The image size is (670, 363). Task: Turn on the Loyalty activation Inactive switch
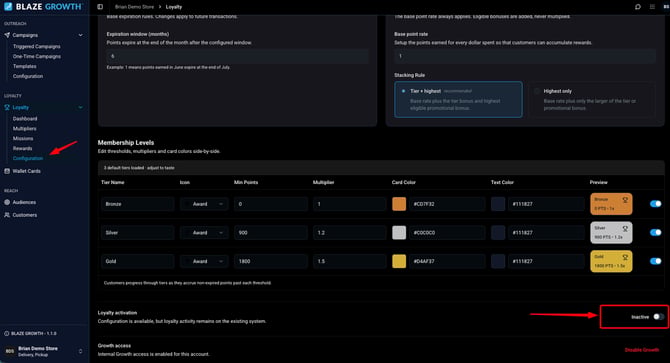pos(658,317)
